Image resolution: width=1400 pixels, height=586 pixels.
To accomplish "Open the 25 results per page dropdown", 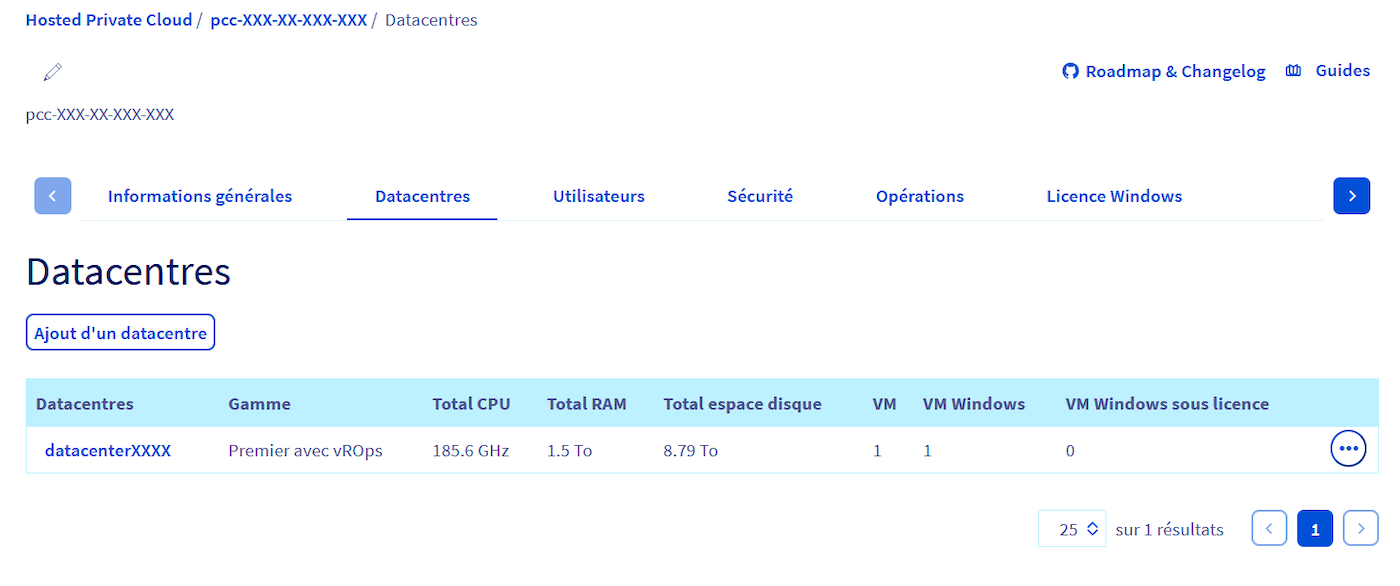I will [x=1072, y=529].
